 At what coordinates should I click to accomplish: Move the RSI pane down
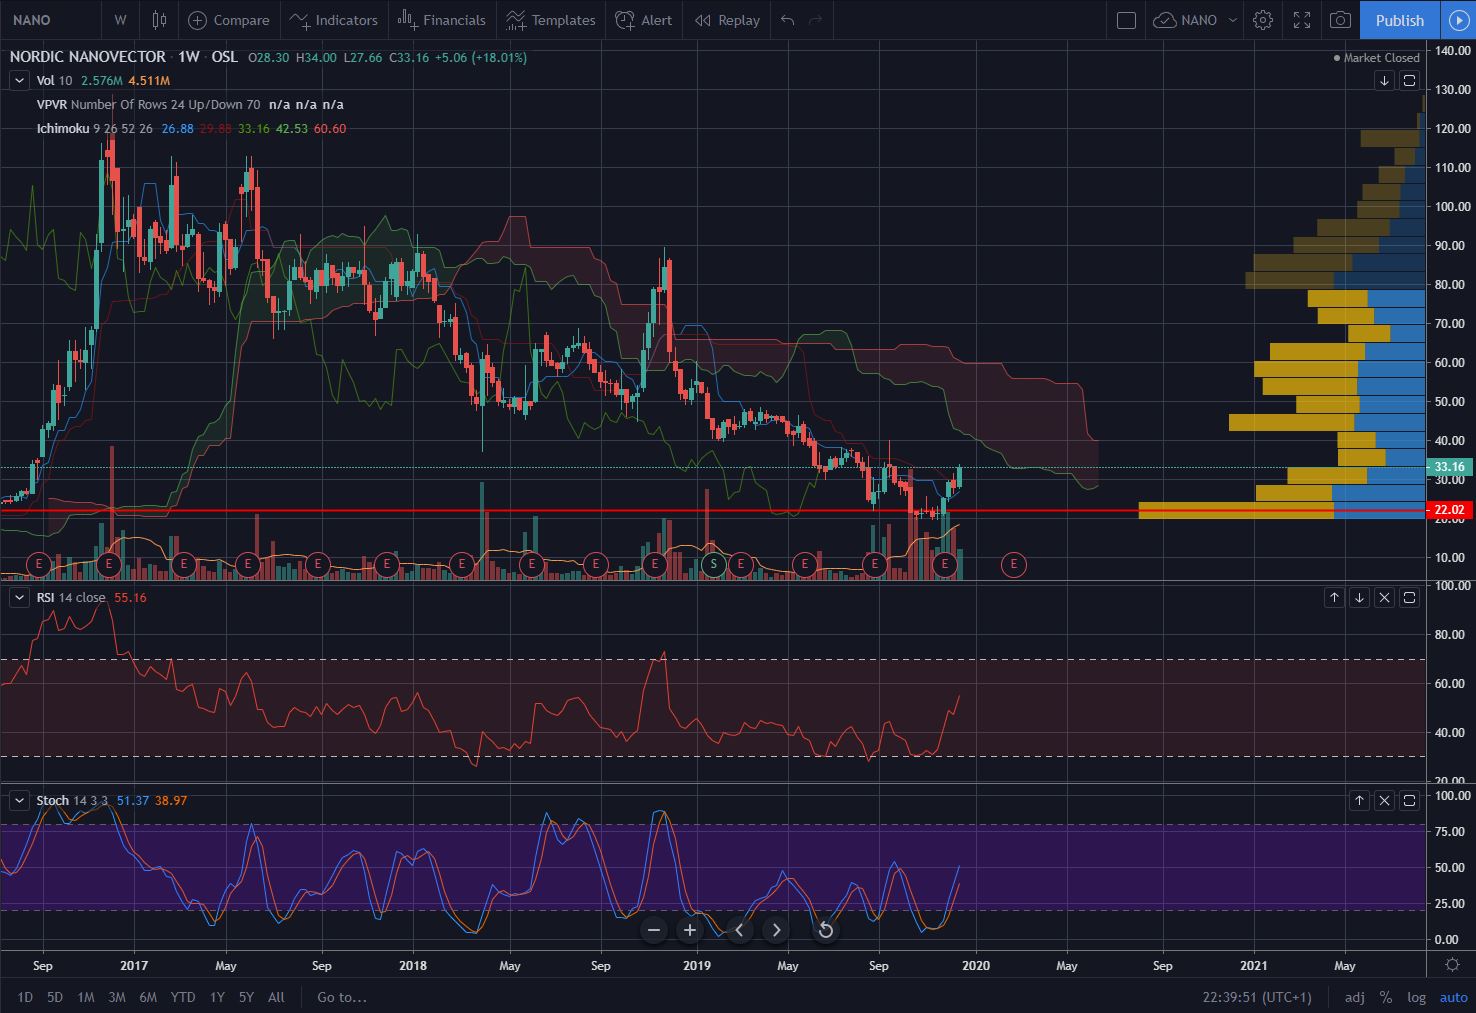(1359, 597)
